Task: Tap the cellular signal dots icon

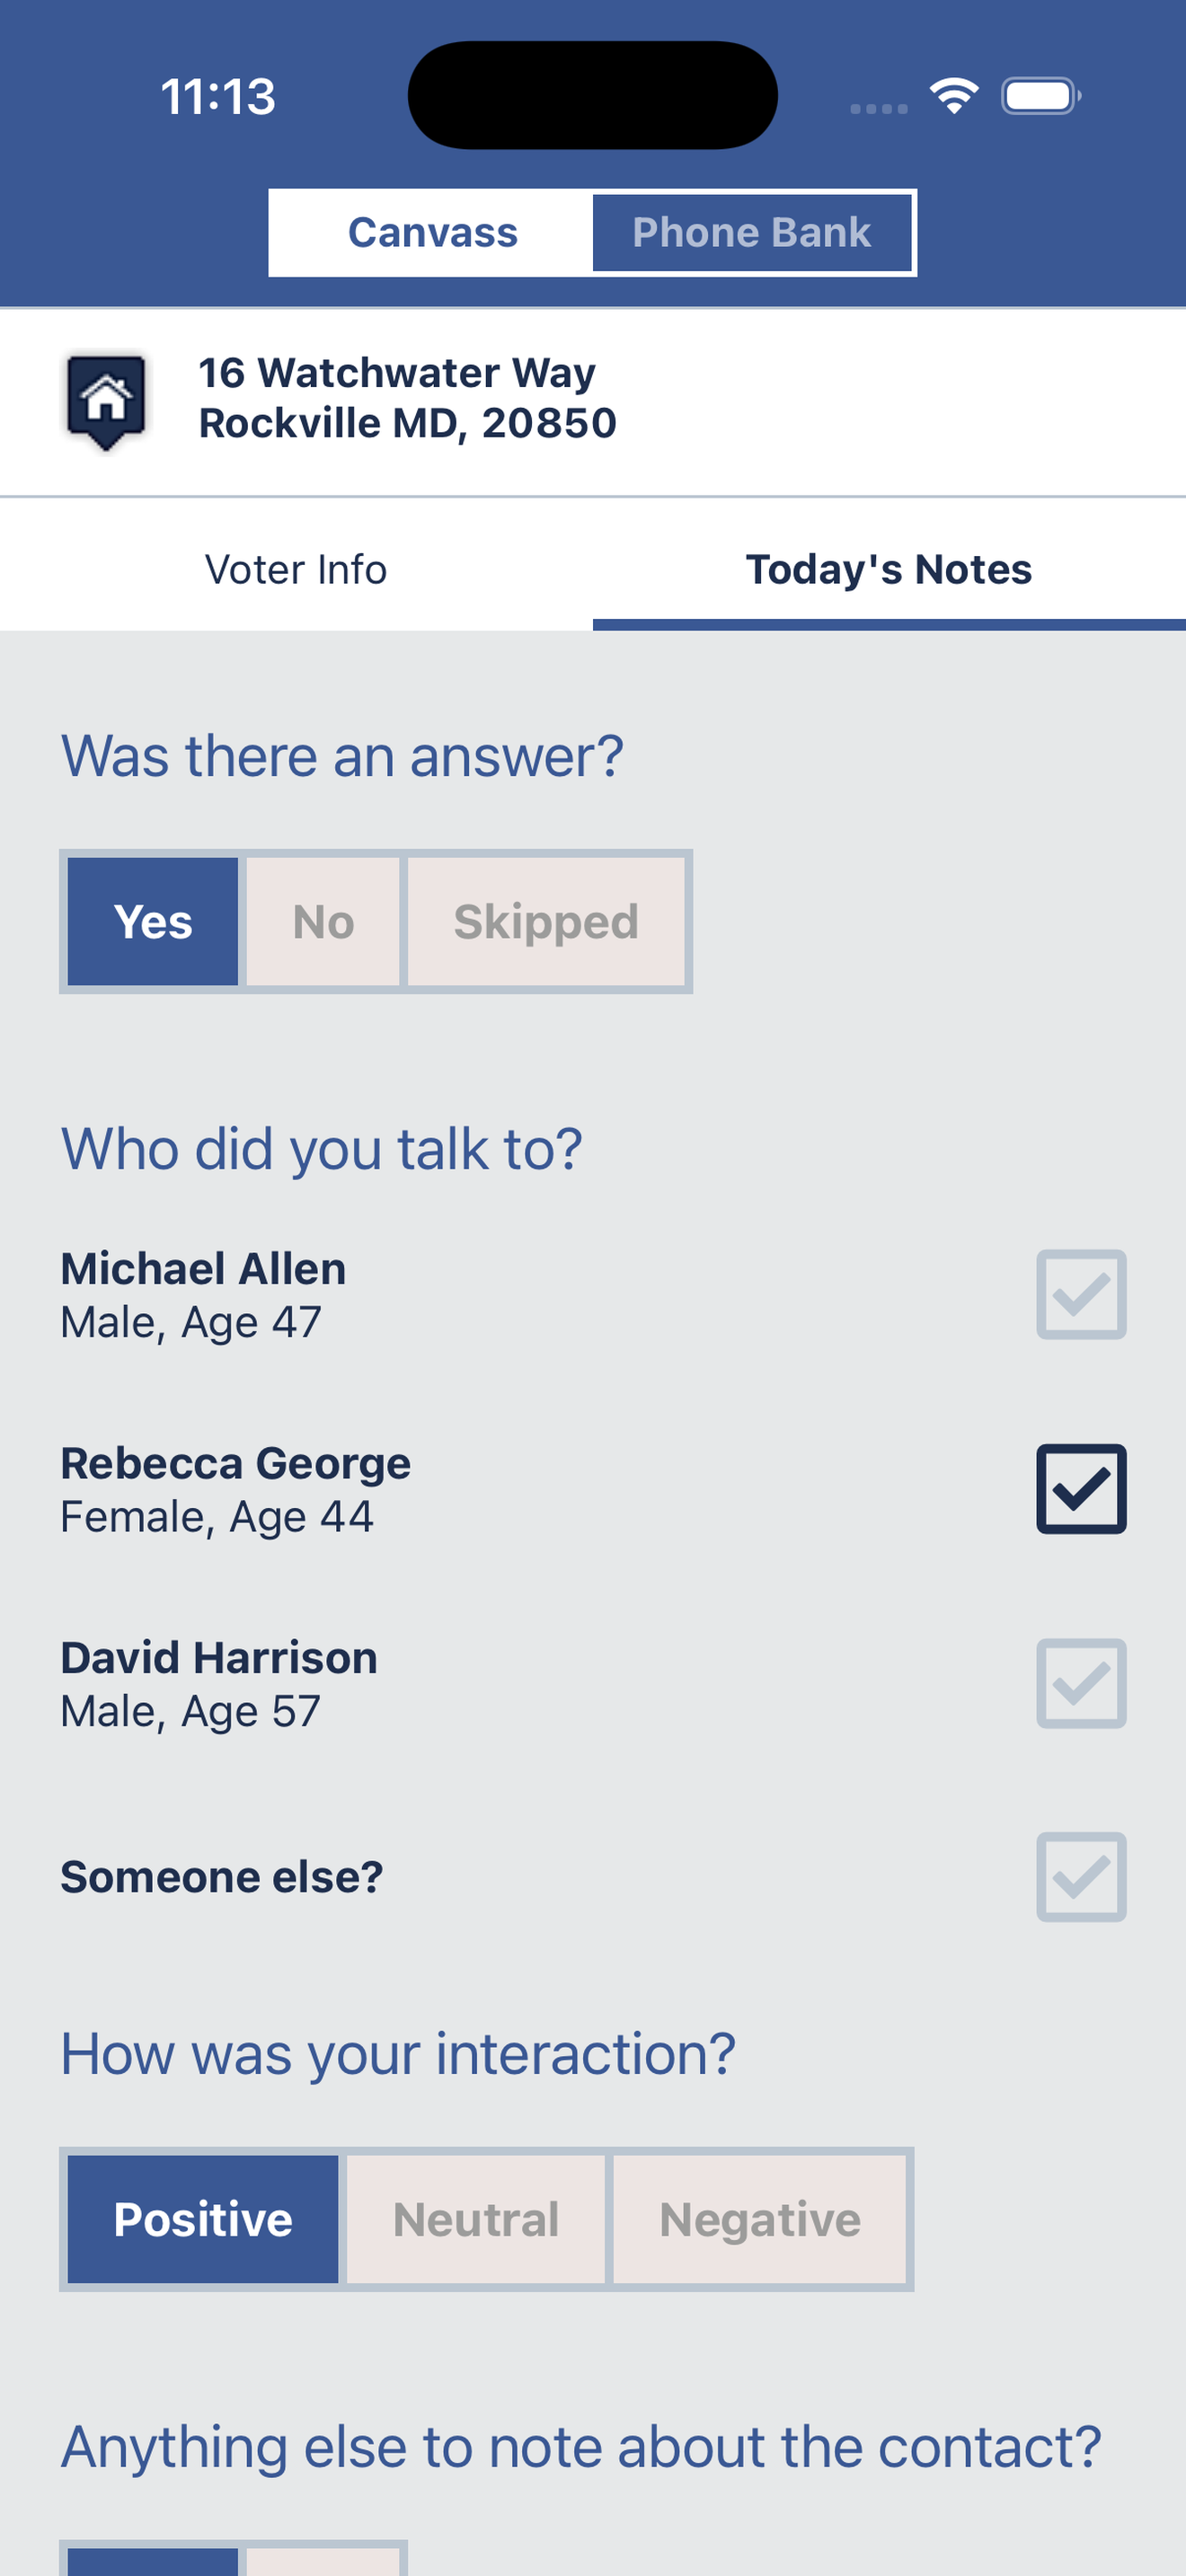Action: (879, 108)
